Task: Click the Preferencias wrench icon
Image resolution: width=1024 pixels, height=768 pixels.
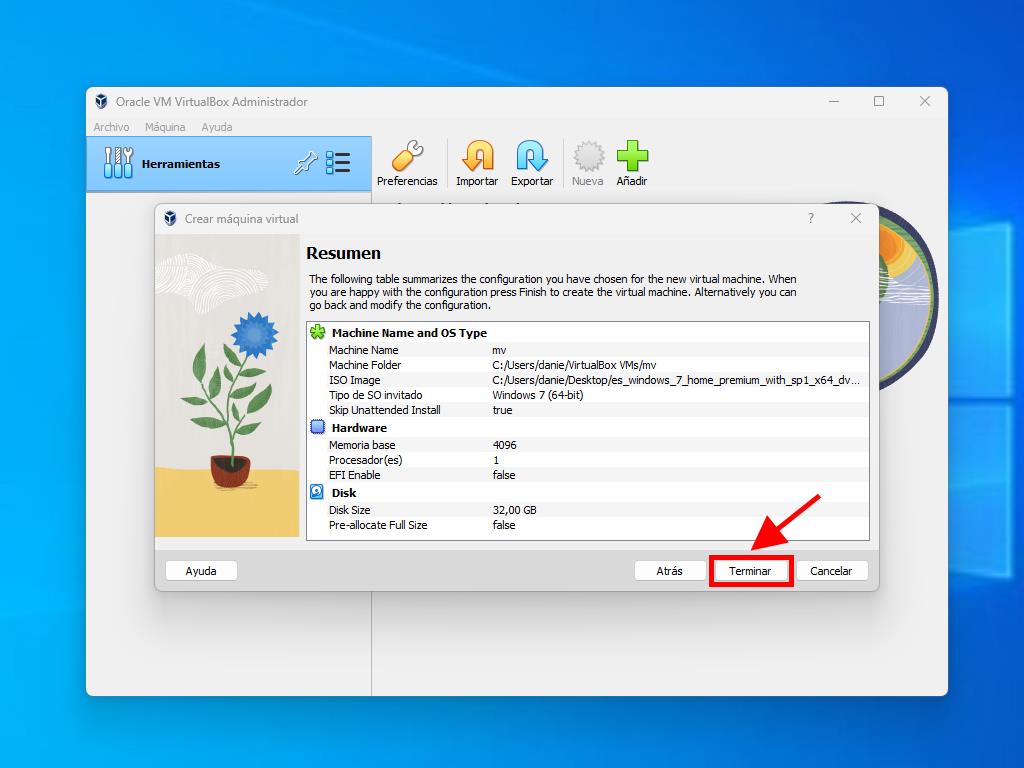Action: pyautogui.click(x=407, y=157)
